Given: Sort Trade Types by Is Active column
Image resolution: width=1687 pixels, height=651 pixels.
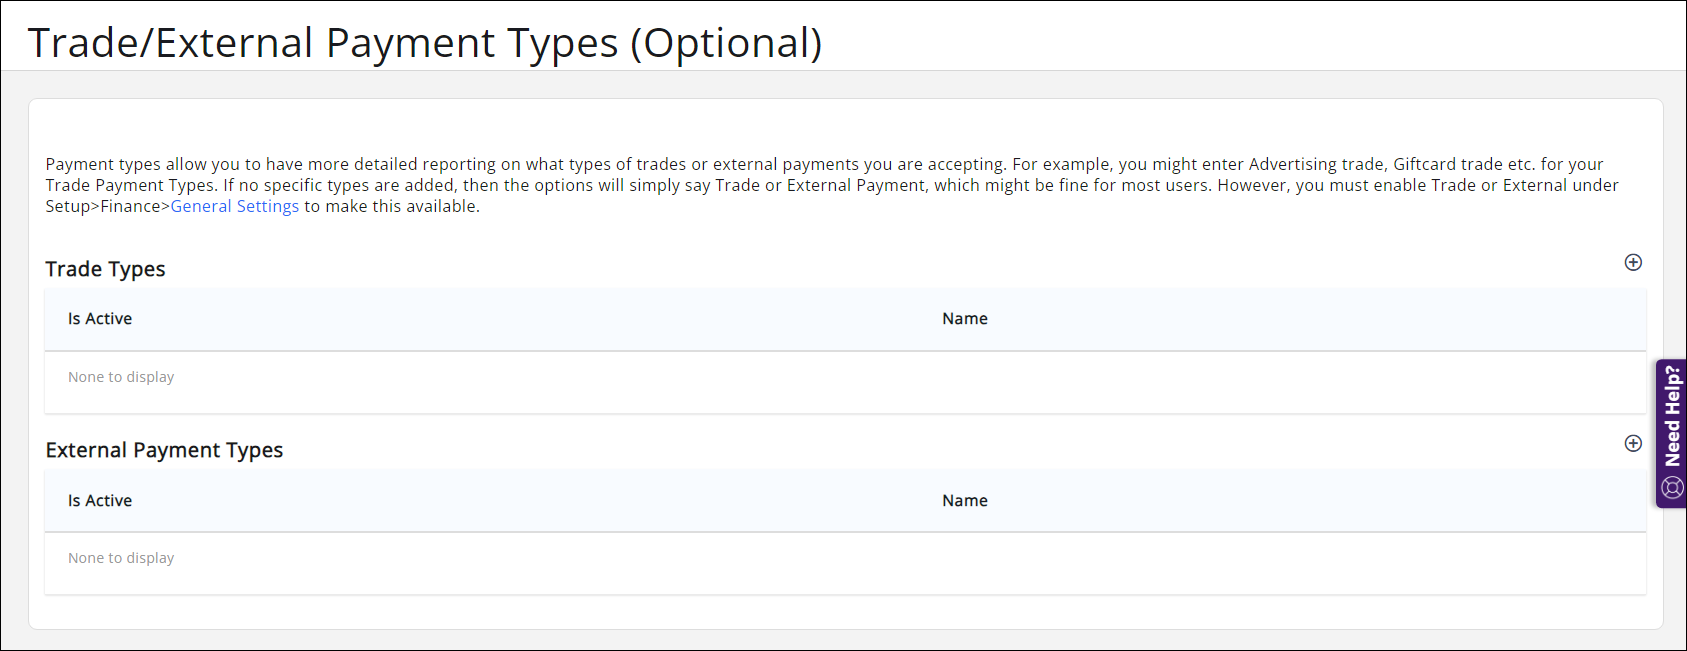Looking at the screenshot, I should click(x=100, y=319).
